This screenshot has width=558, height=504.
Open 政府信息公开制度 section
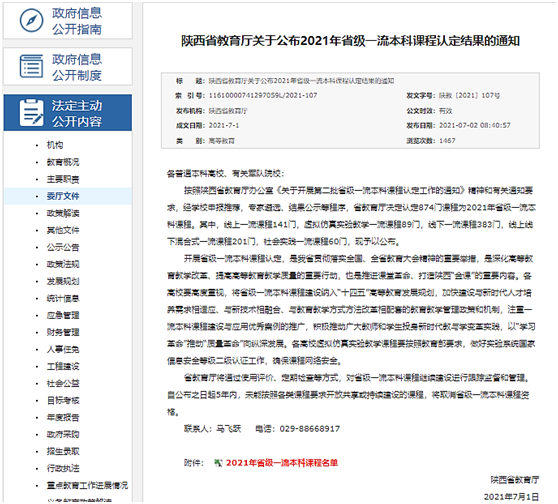(68, 67)
